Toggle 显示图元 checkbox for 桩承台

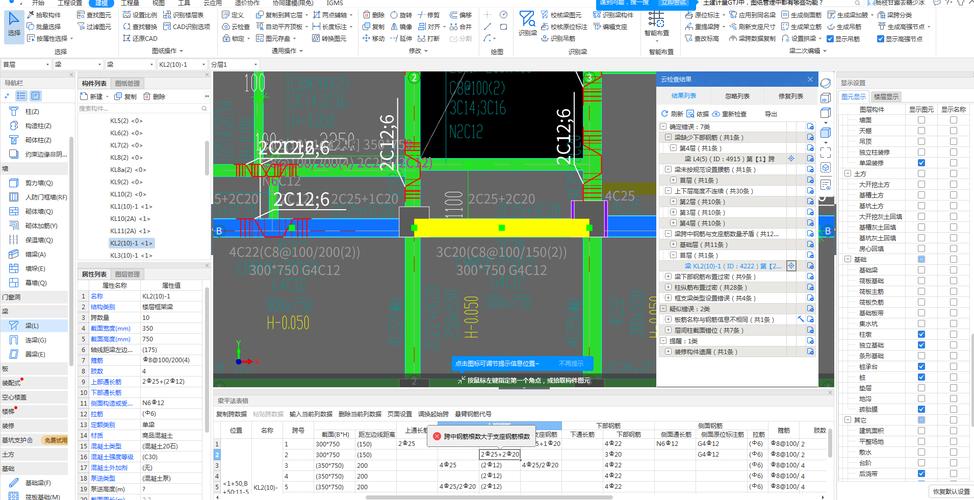921,366
